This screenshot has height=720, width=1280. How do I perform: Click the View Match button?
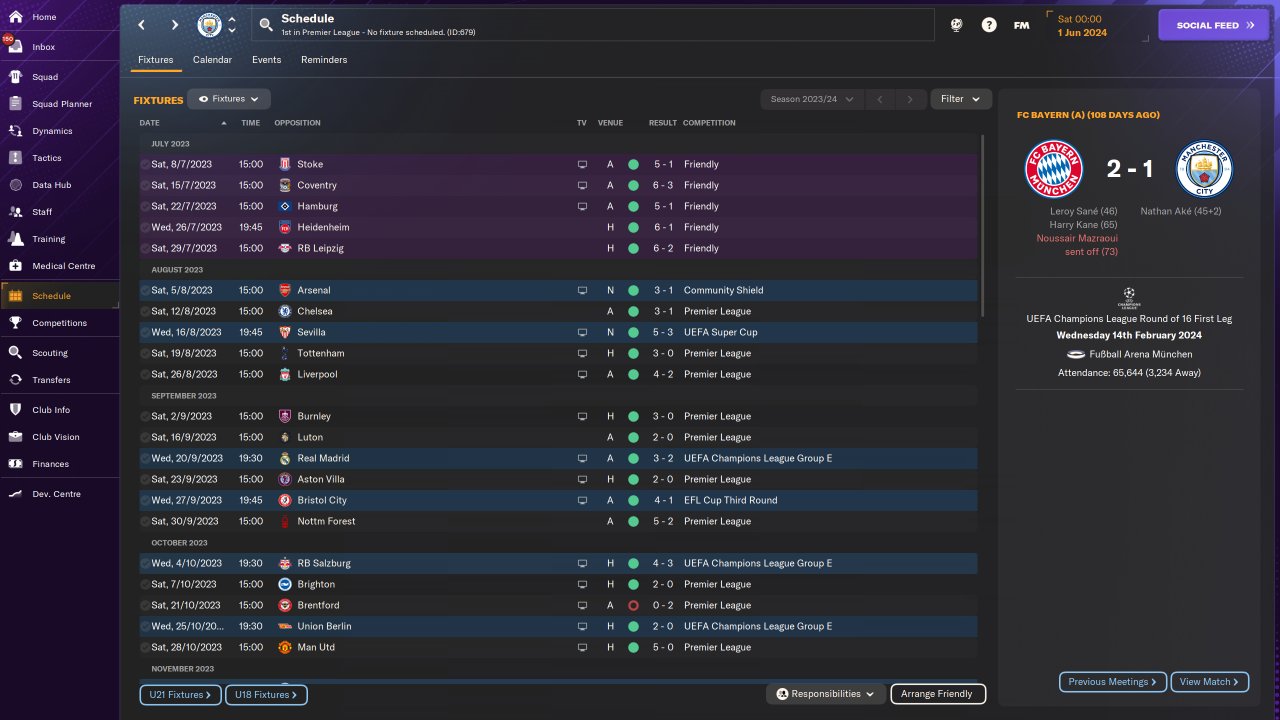(x=1209, y=682)
